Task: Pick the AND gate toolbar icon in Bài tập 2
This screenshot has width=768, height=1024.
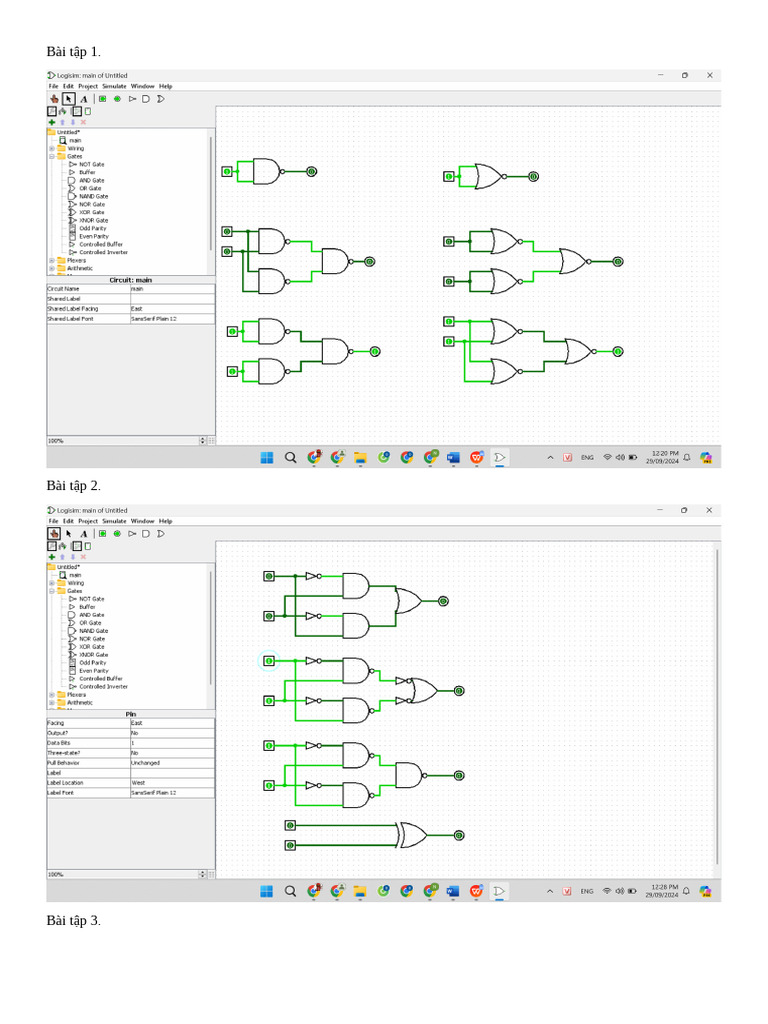Action: [146, 534]
